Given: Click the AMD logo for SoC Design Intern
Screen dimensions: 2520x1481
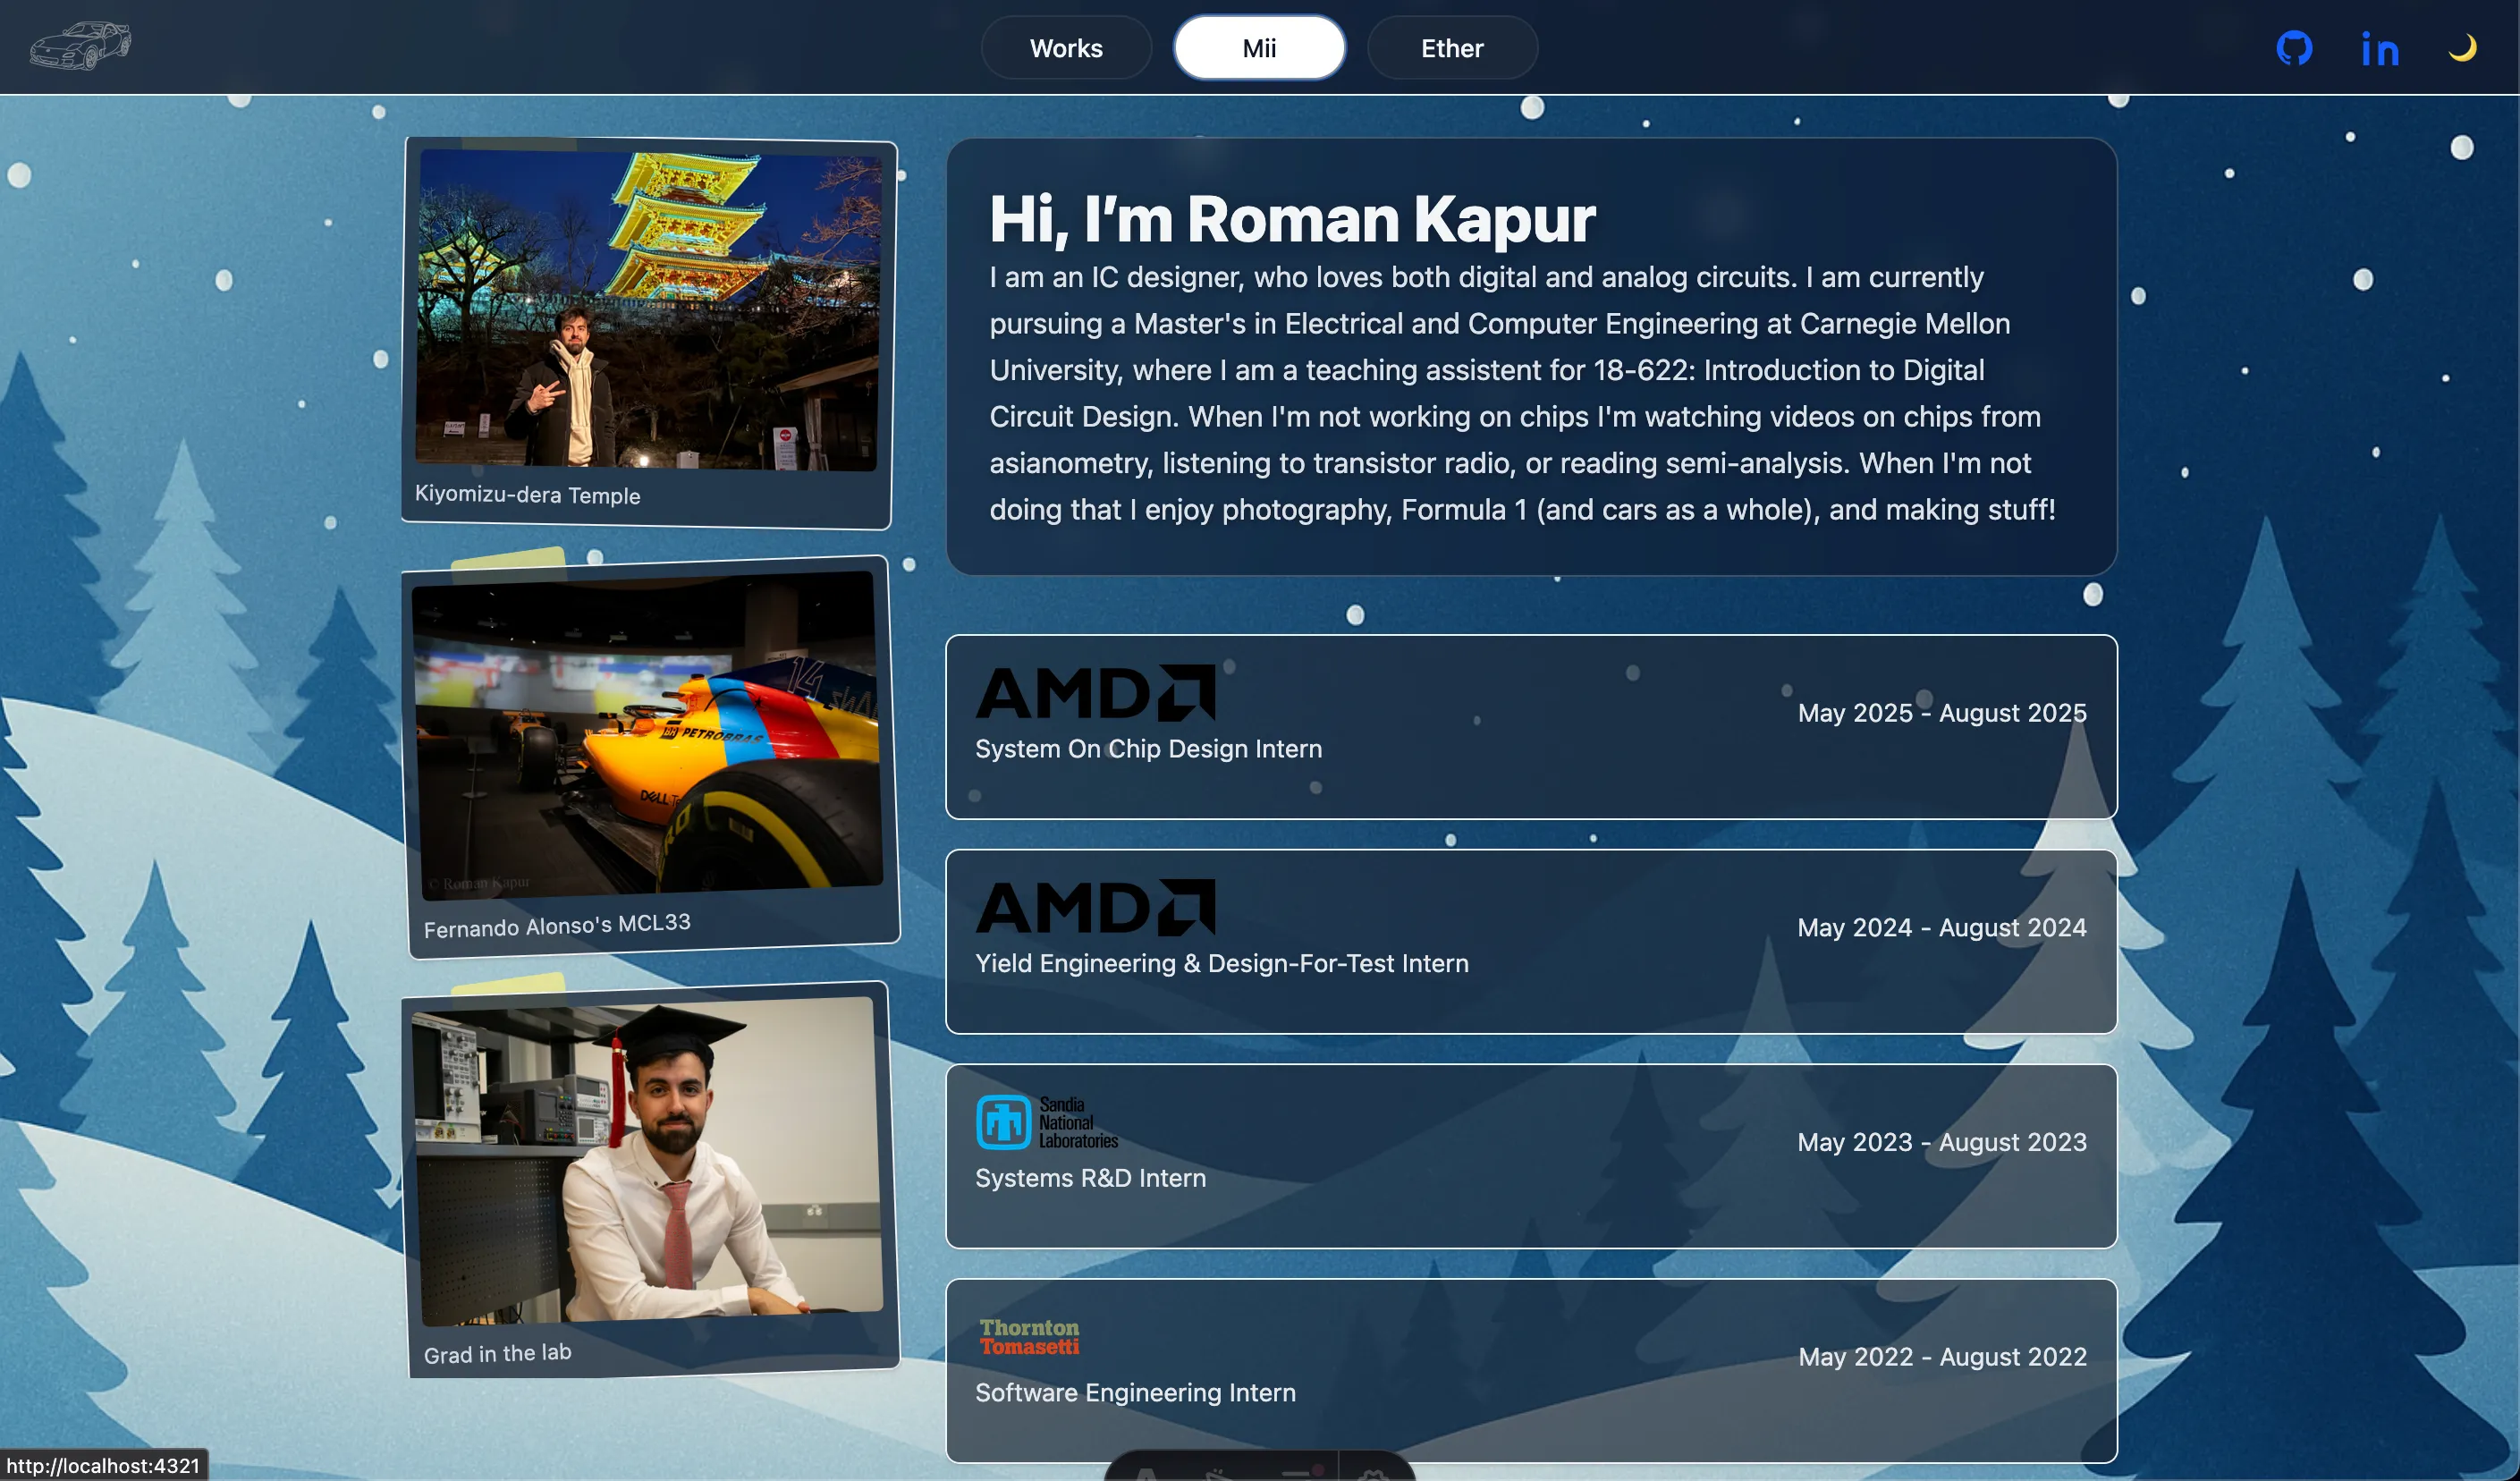Looking at the screenshot, I should (1095, 693).
